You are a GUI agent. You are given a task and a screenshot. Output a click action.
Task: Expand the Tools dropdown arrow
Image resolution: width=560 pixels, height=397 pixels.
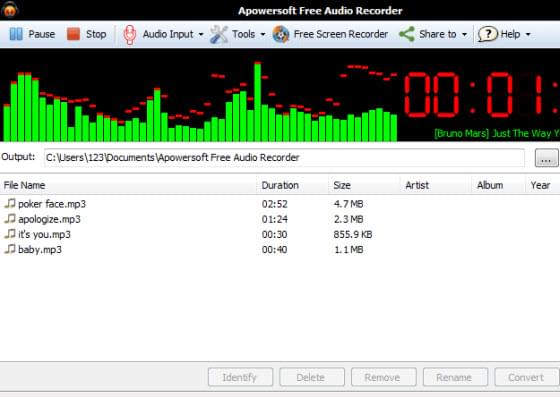(263, 35)
